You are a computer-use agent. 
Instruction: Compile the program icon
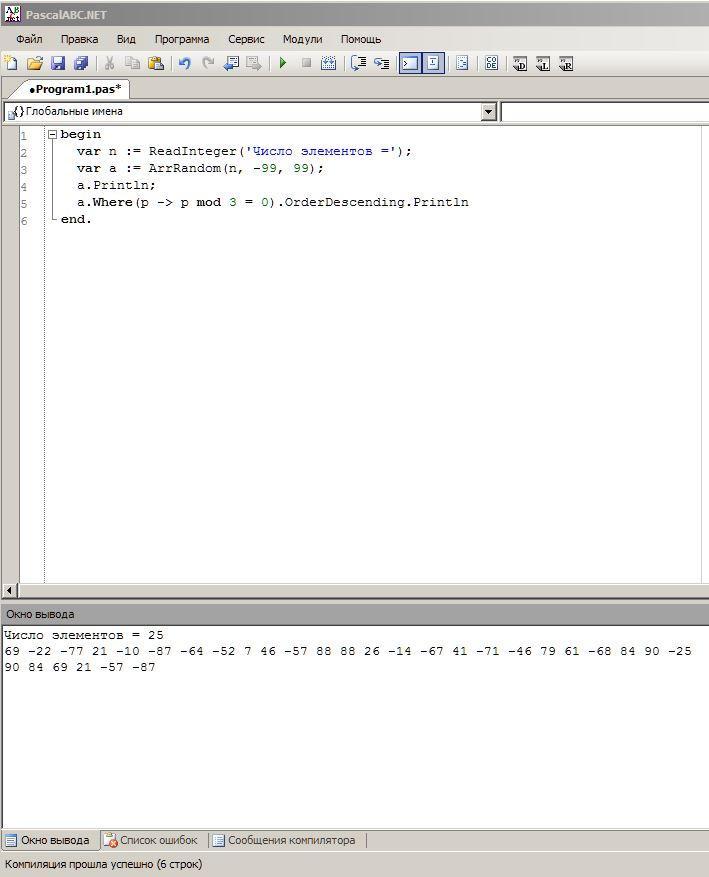tap(329, 63)
